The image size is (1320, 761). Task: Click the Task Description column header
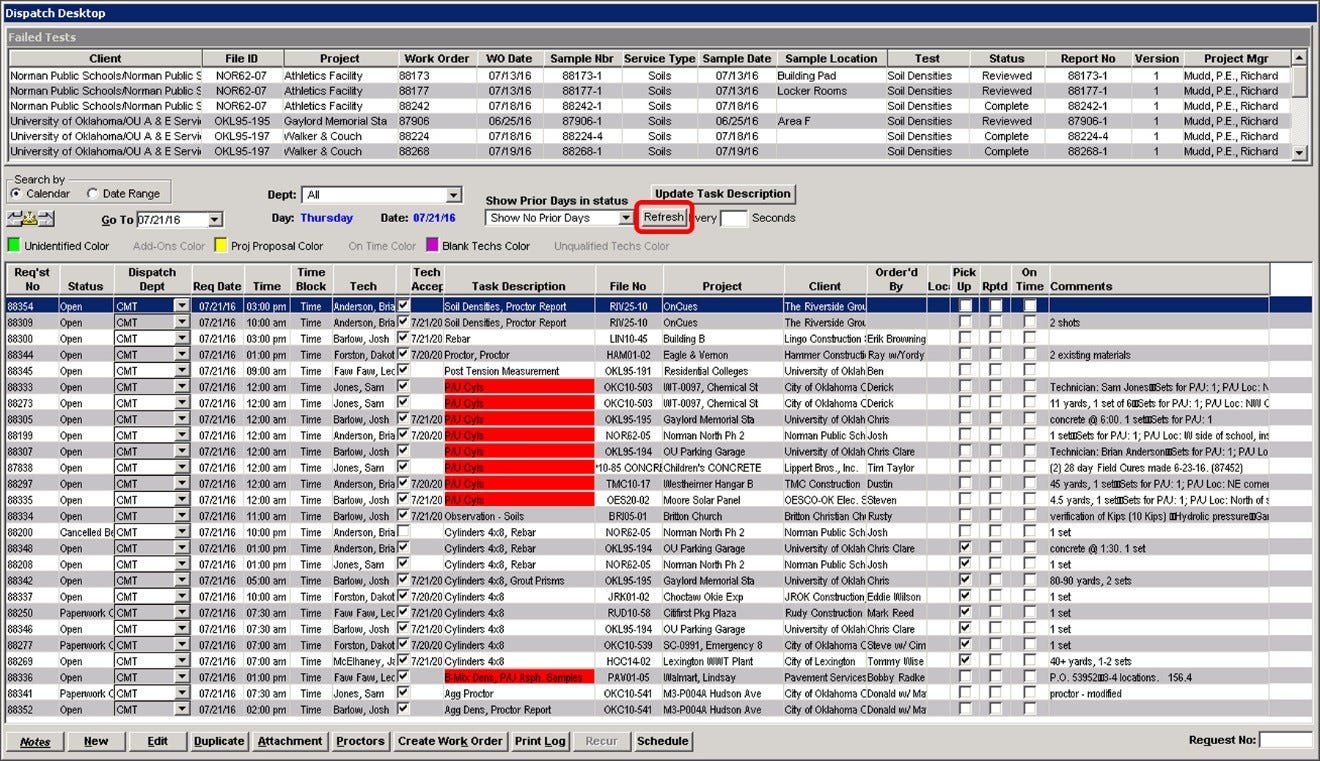click(519, 279)
